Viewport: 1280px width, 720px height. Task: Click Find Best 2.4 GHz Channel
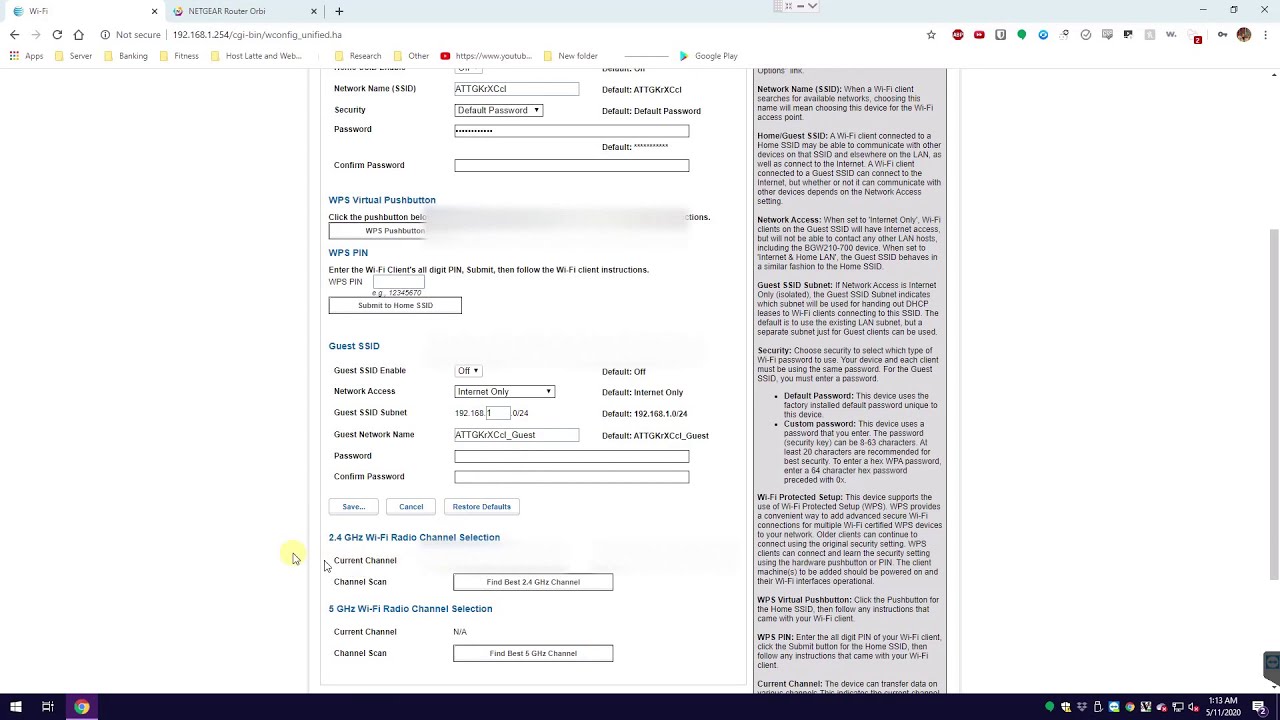tap(533, 582)
